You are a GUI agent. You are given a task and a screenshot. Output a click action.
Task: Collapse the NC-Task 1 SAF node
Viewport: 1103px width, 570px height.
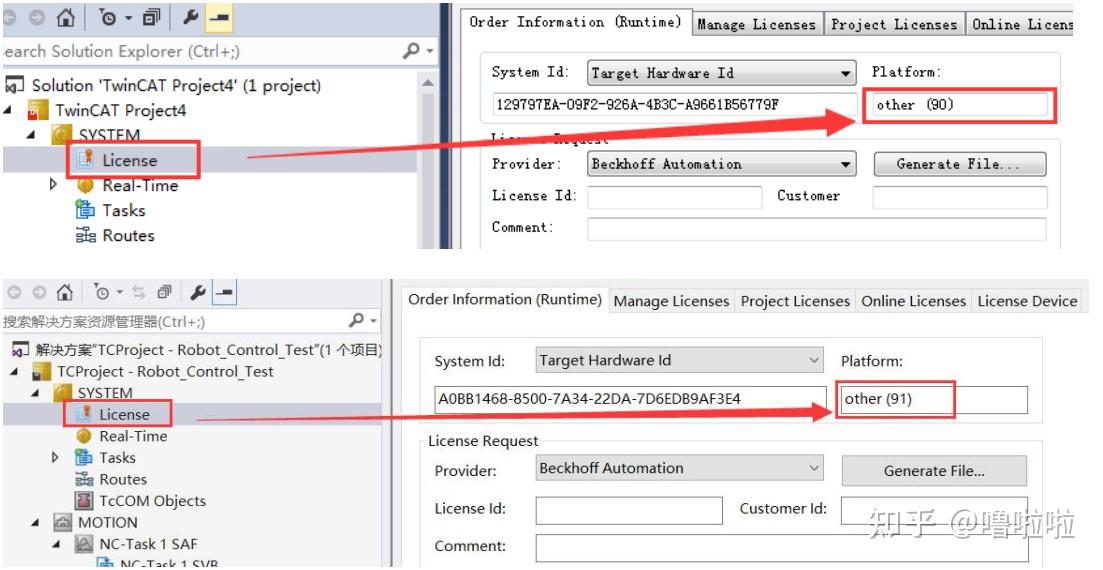coord(56,544)
